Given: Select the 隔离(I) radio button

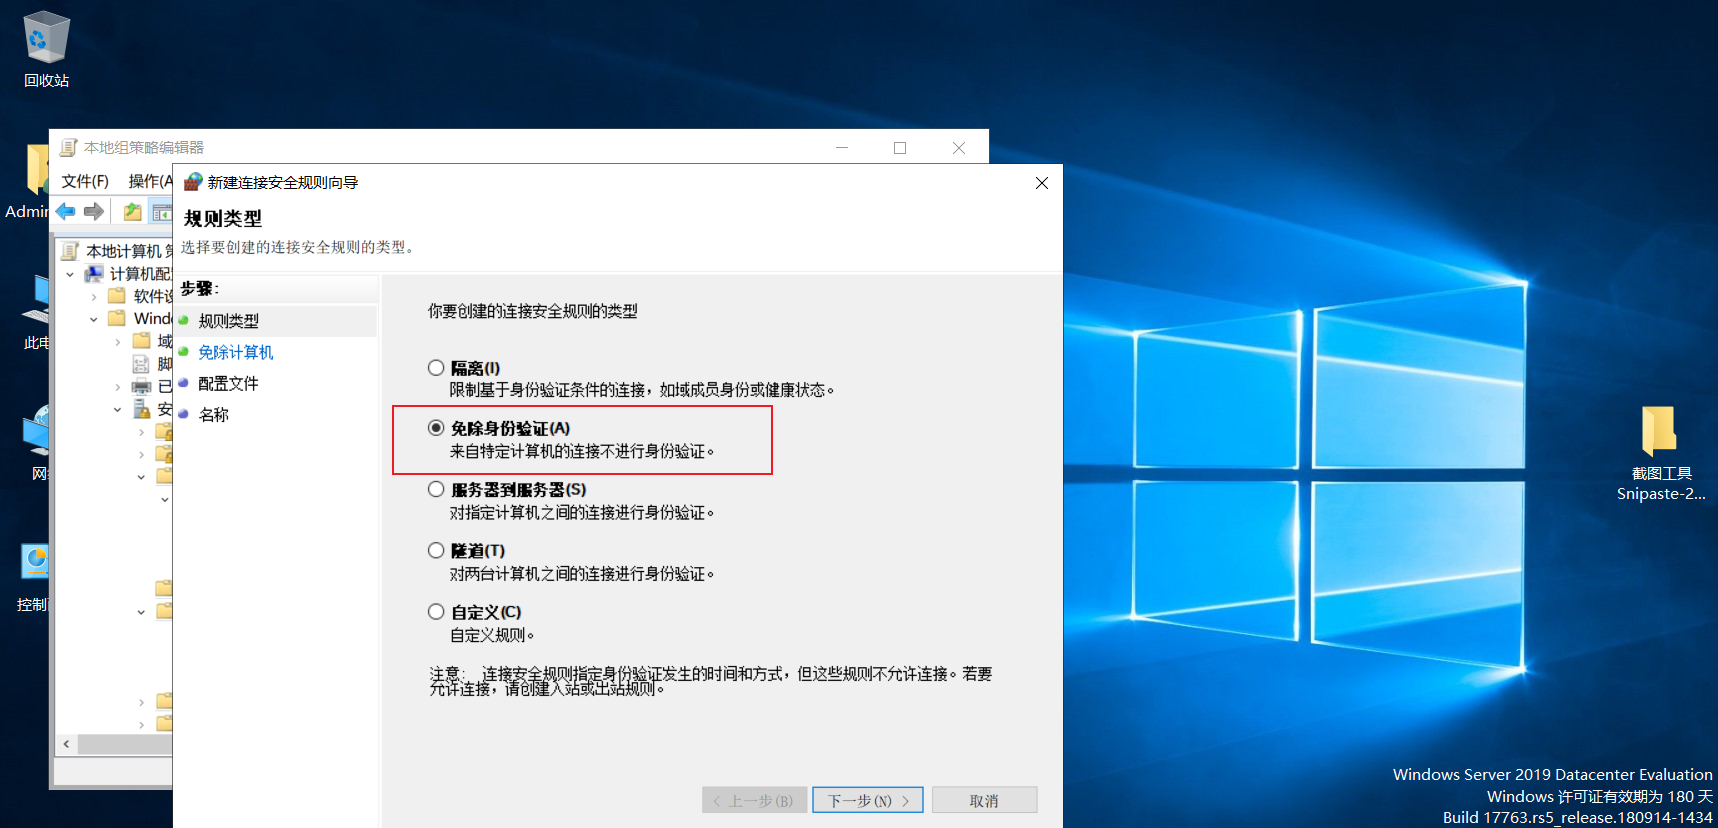Looking at the screenshot, I should click(436, 368).
